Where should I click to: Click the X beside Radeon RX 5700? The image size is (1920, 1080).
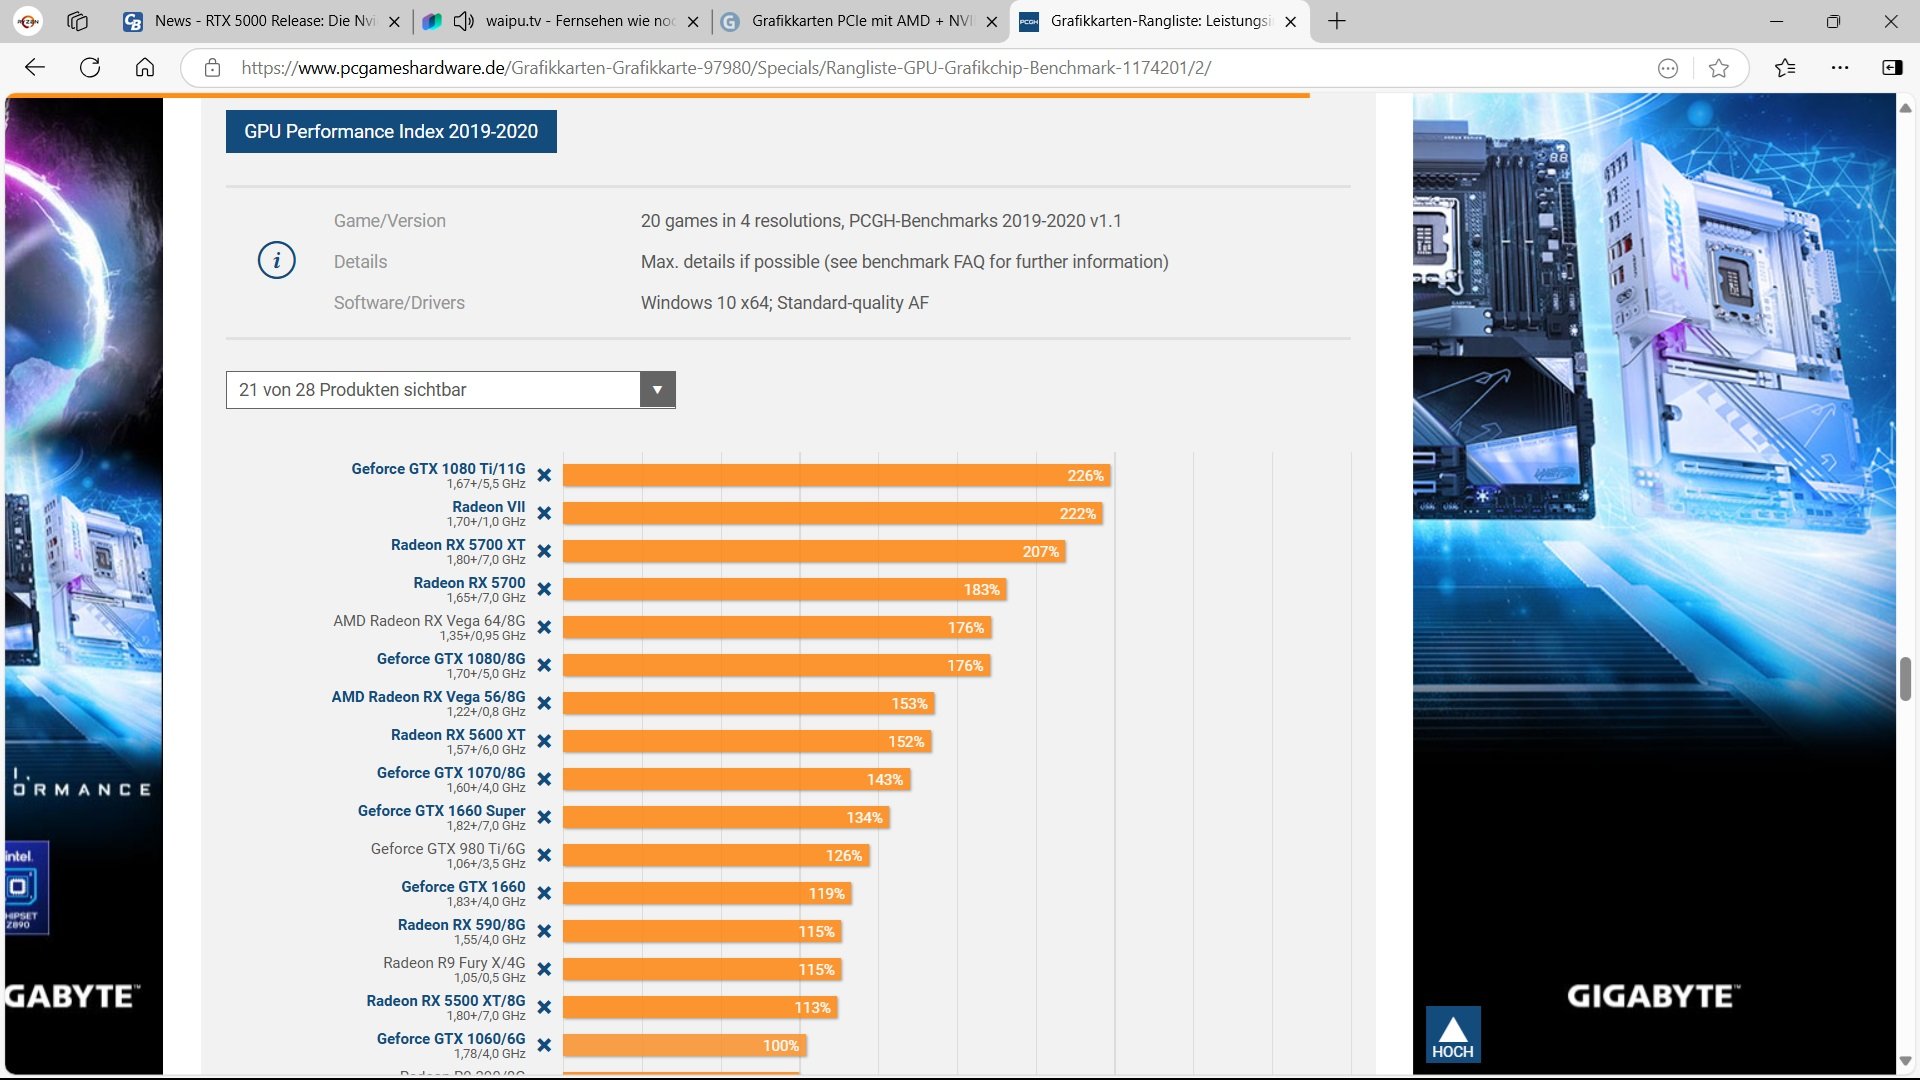point(544,590)
